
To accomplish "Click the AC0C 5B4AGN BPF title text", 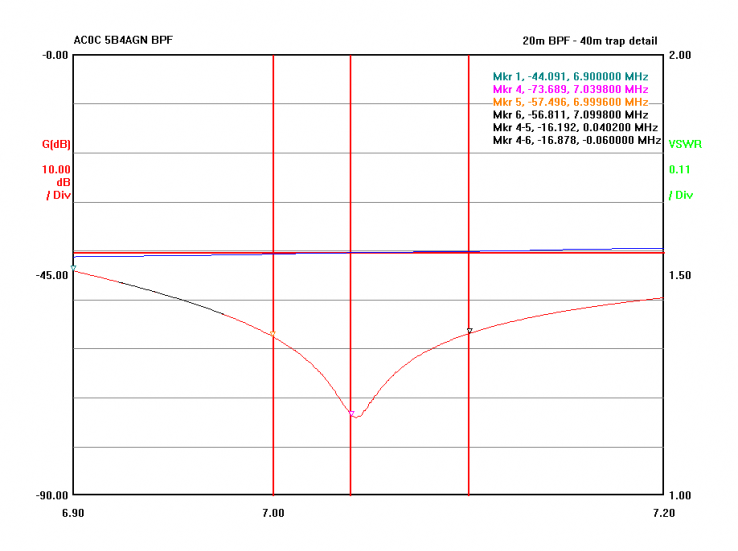I will coord(129,41).
